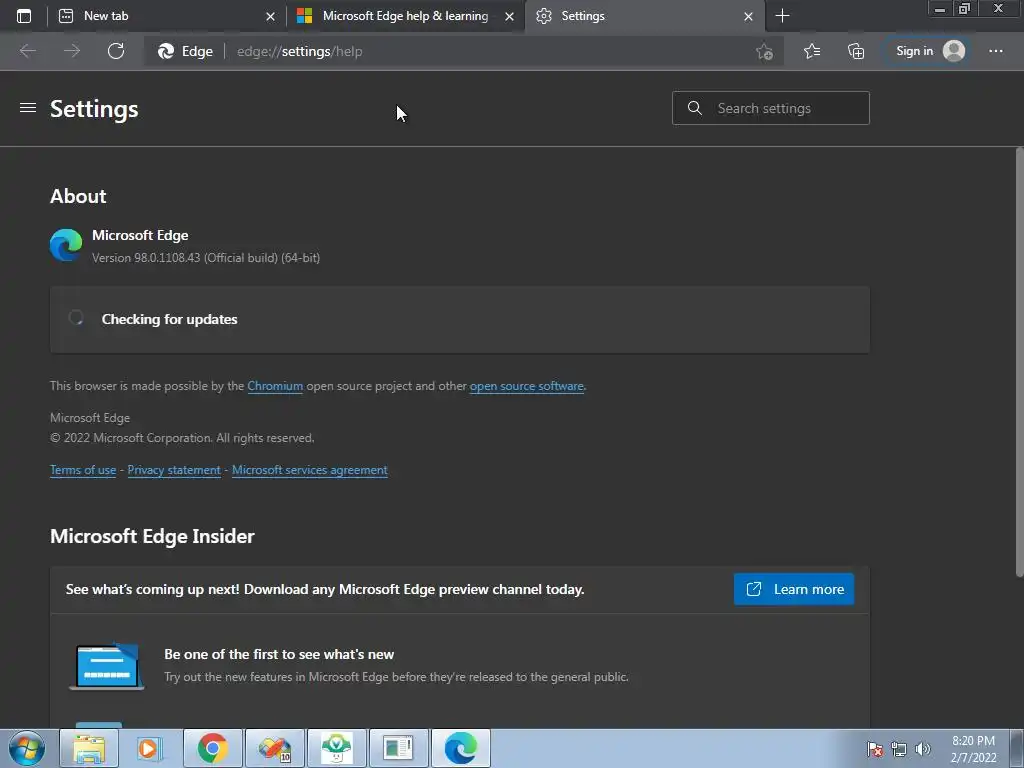Viewport: 1024px width, 768px height.
Task: Click the 2022 Microsoft Corporation copyright text
Action: tap(182, 438)
